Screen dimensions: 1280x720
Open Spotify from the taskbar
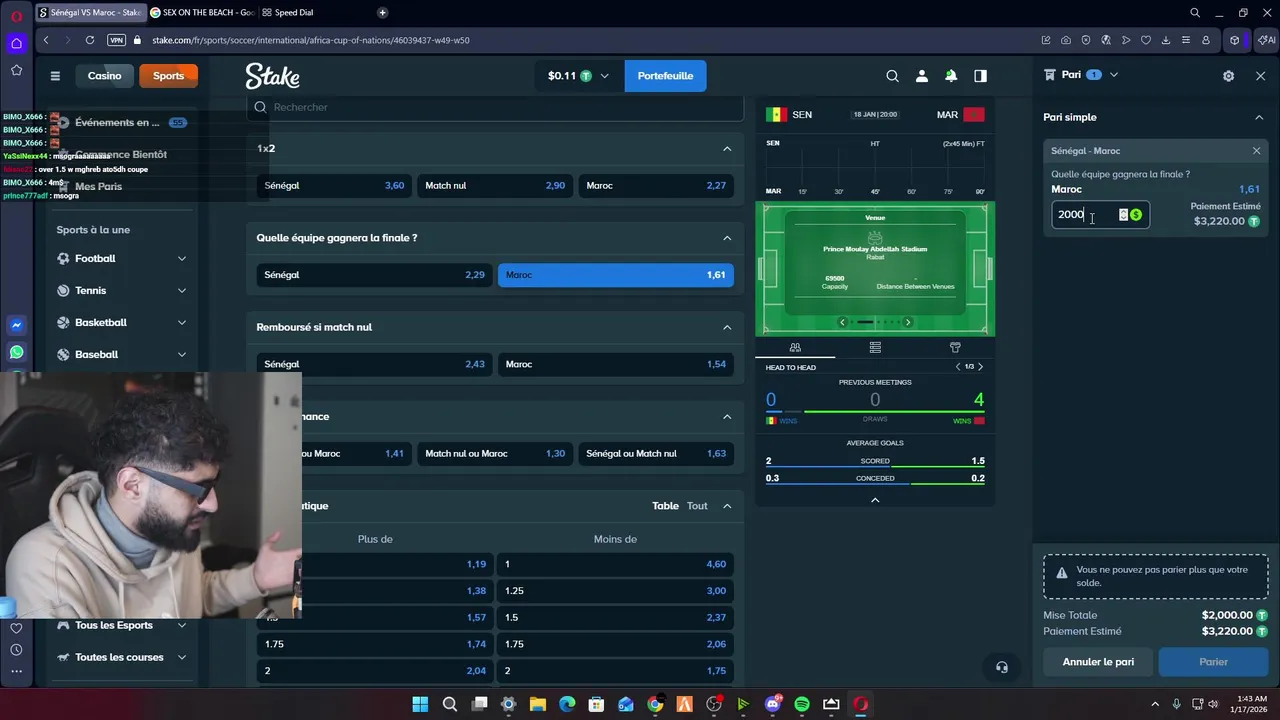(x=801, y=704)
